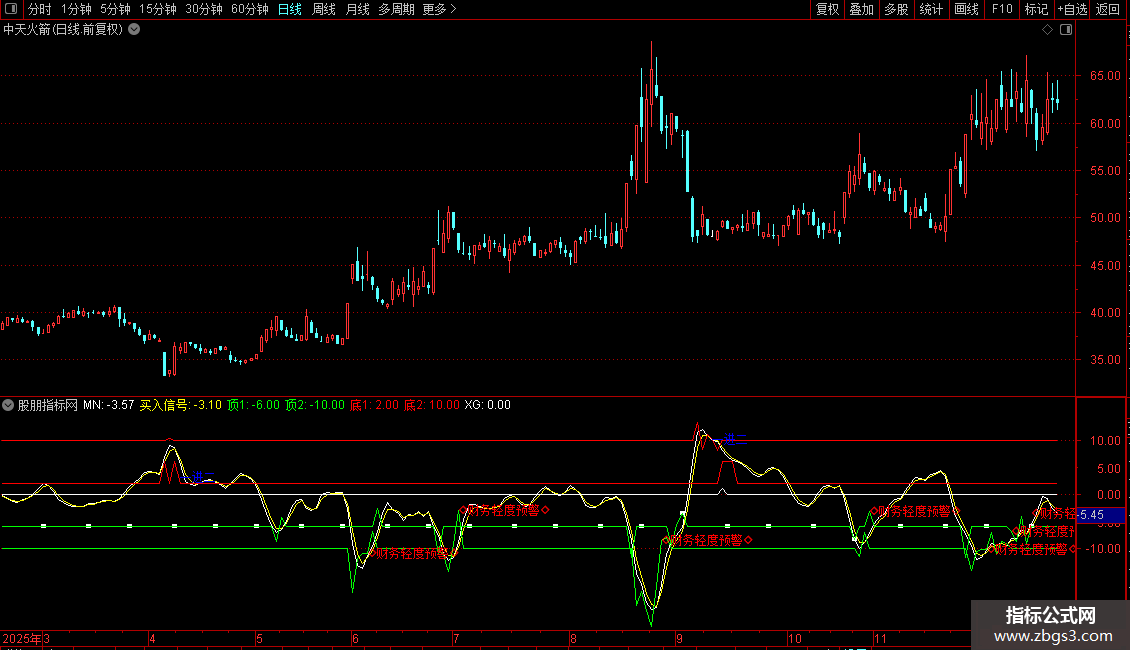Screen dimensions: 1130x650
Task: Click the 10.00 indicator axis label
Action: coord(1105,441)
